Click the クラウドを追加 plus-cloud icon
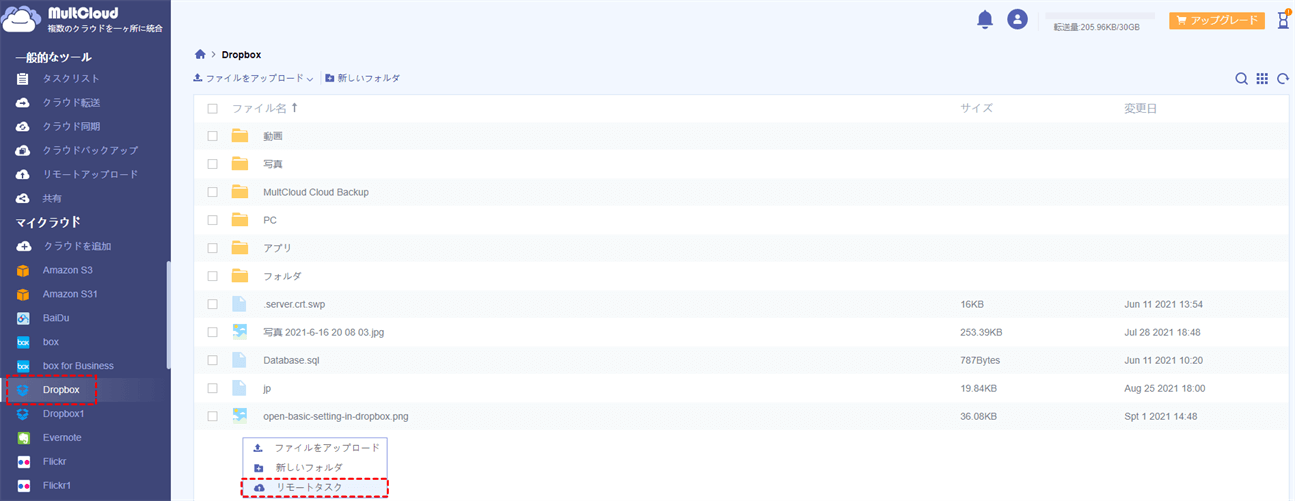1295x501 pixels. pyautogui.click(x=23, y=246)
